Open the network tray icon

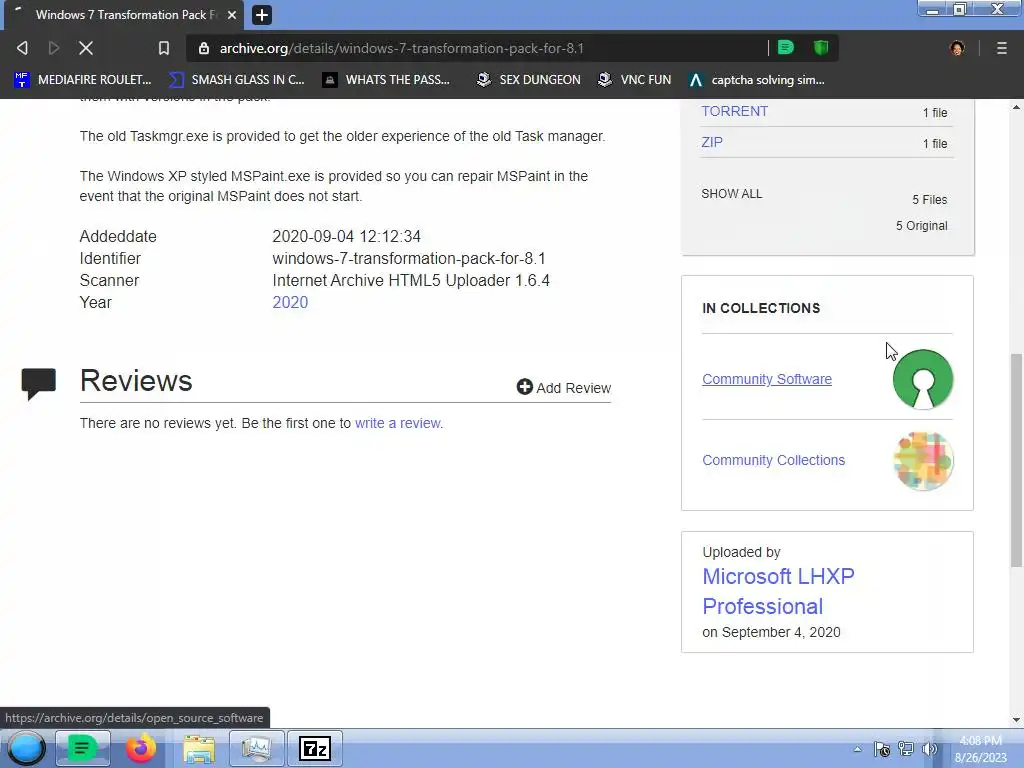(x=906, y=749)
